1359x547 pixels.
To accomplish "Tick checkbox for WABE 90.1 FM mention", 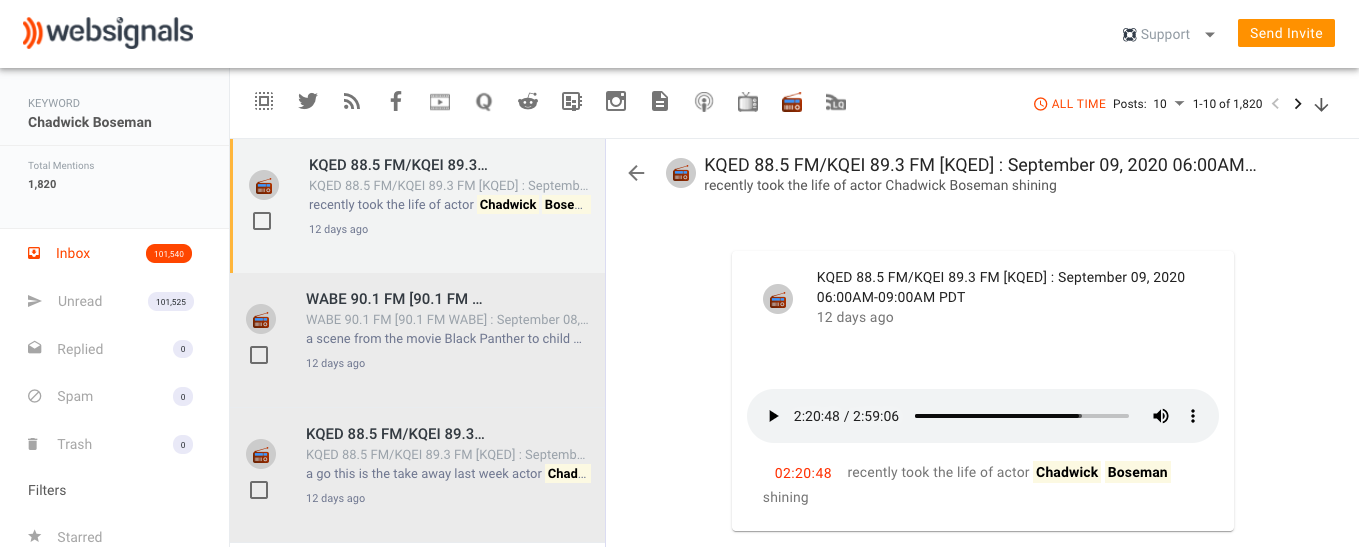I will (259, 355).
